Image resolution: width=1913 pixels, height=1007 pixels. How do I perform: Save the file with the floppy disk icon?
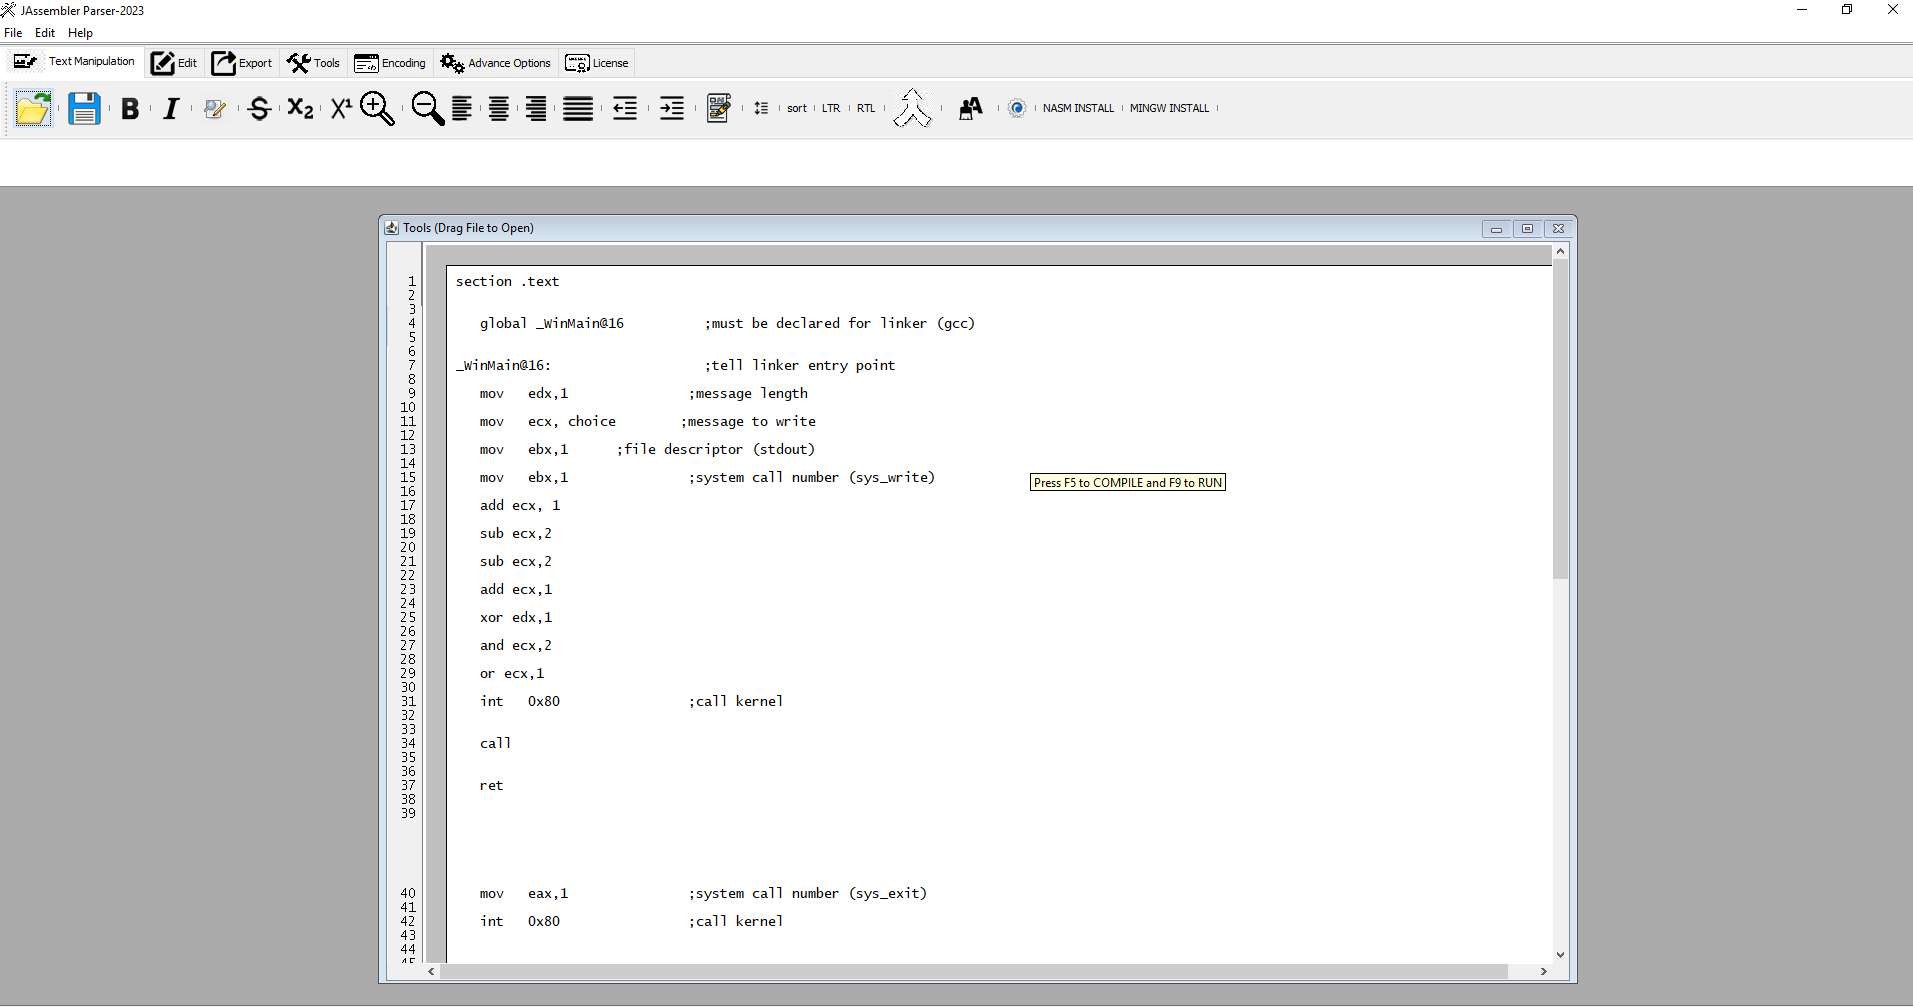84,108
